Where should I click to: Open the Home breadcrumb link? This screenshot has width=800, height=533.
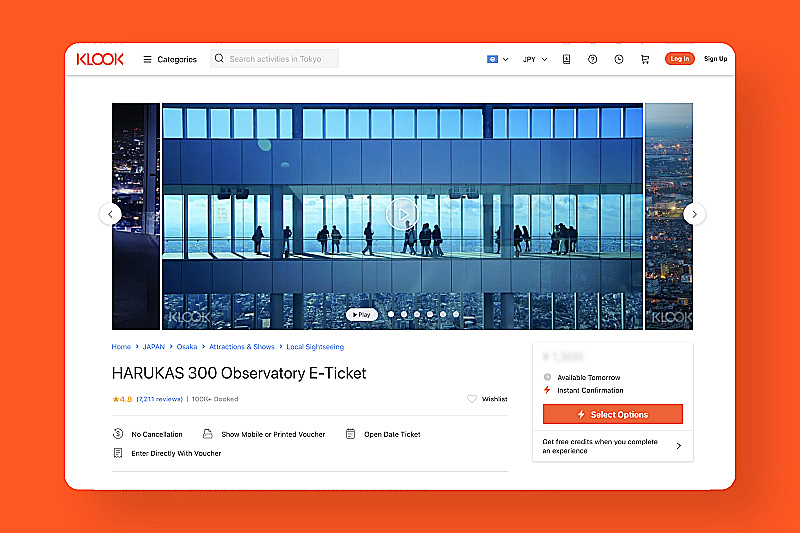pos(121,347)
